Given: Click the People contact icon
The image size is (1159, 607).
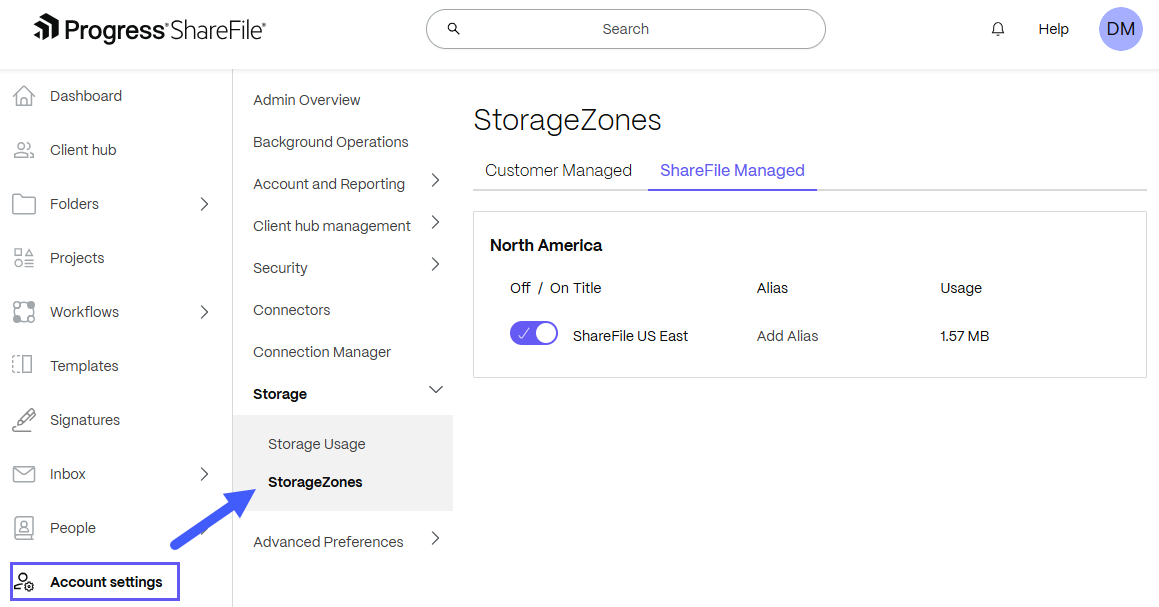Looking at the screenshot, I should 24,528.
